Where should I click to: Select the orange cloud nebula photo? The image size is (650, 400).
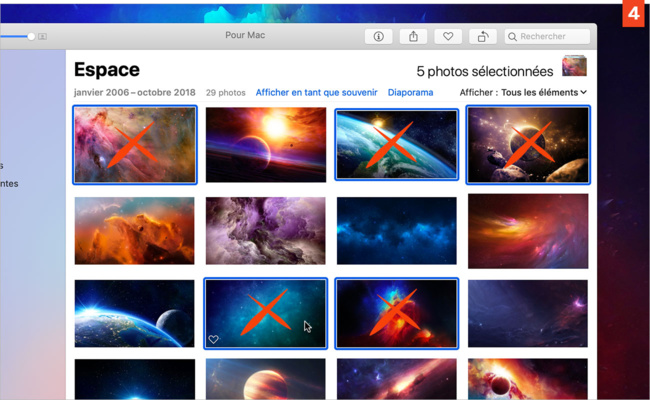click(135, 230)
